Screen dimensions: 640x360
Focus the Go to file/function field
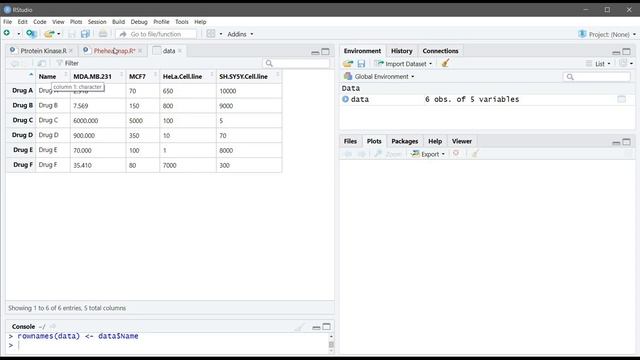[156, 34]
